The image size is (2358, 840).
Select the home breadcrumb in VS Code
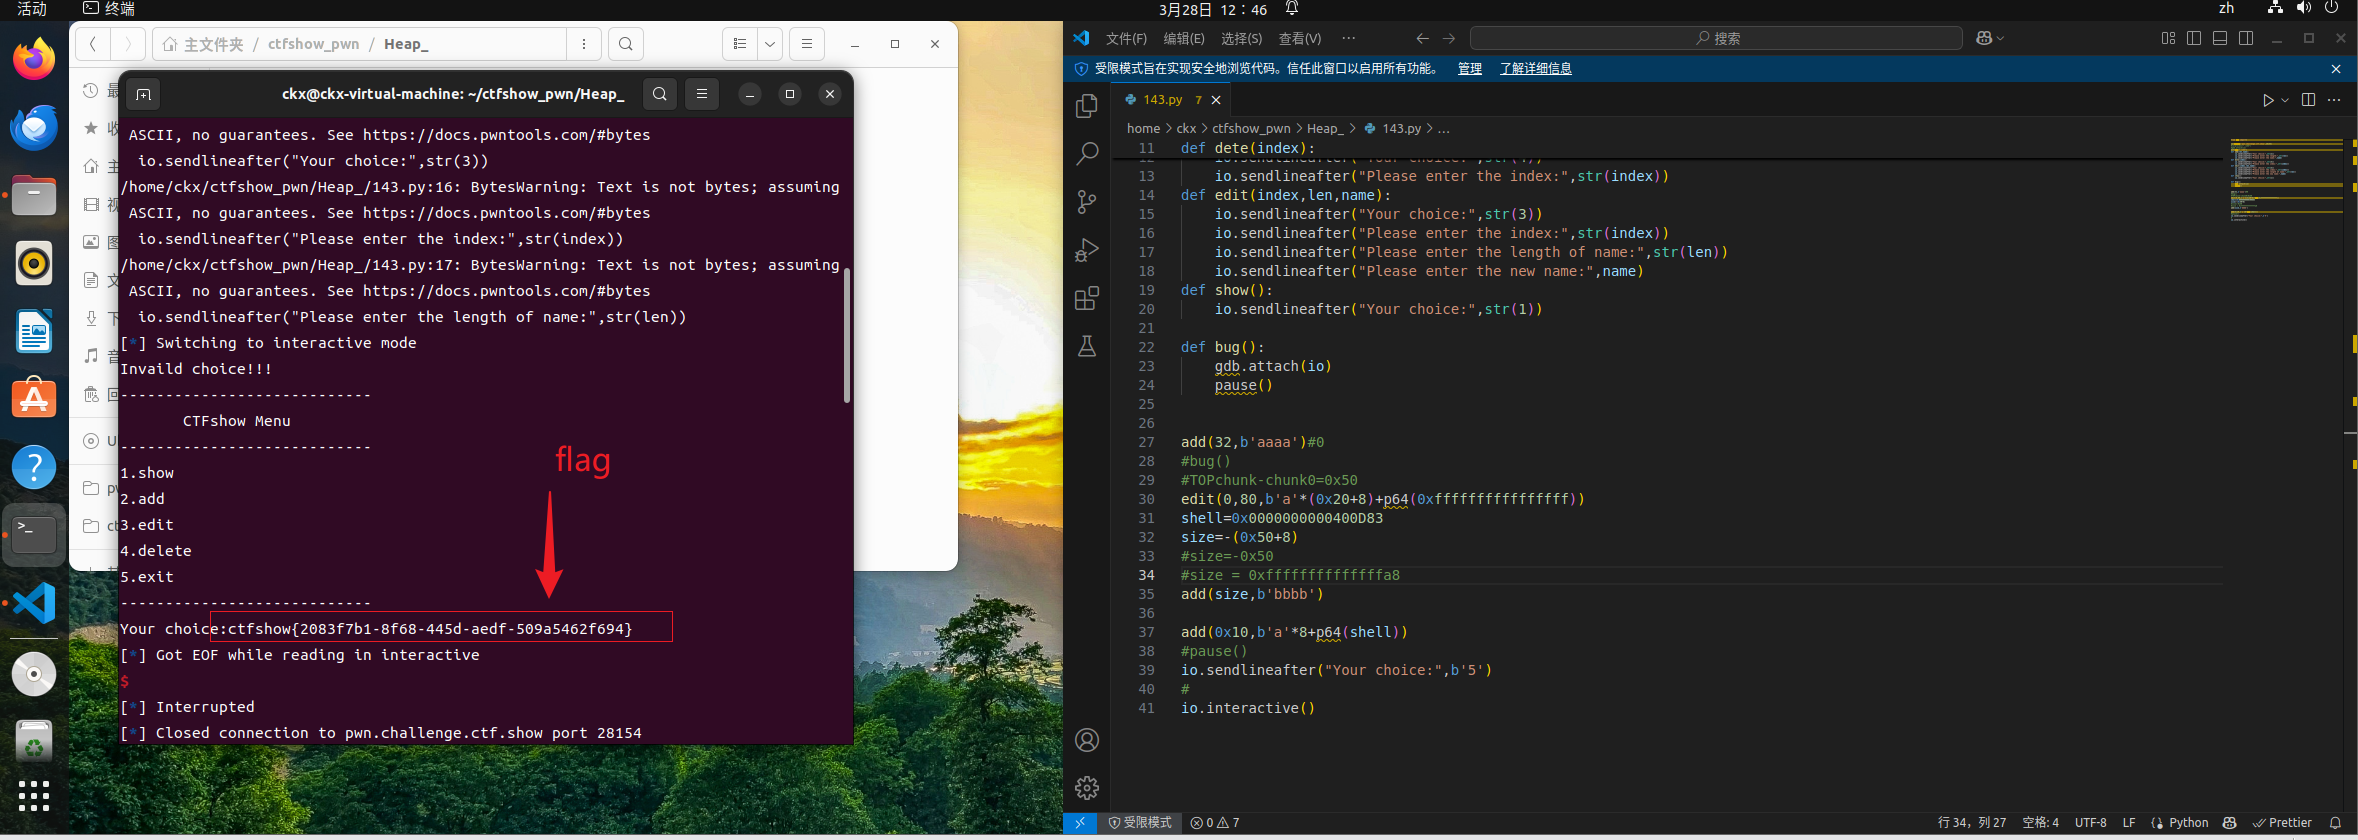1143,129
